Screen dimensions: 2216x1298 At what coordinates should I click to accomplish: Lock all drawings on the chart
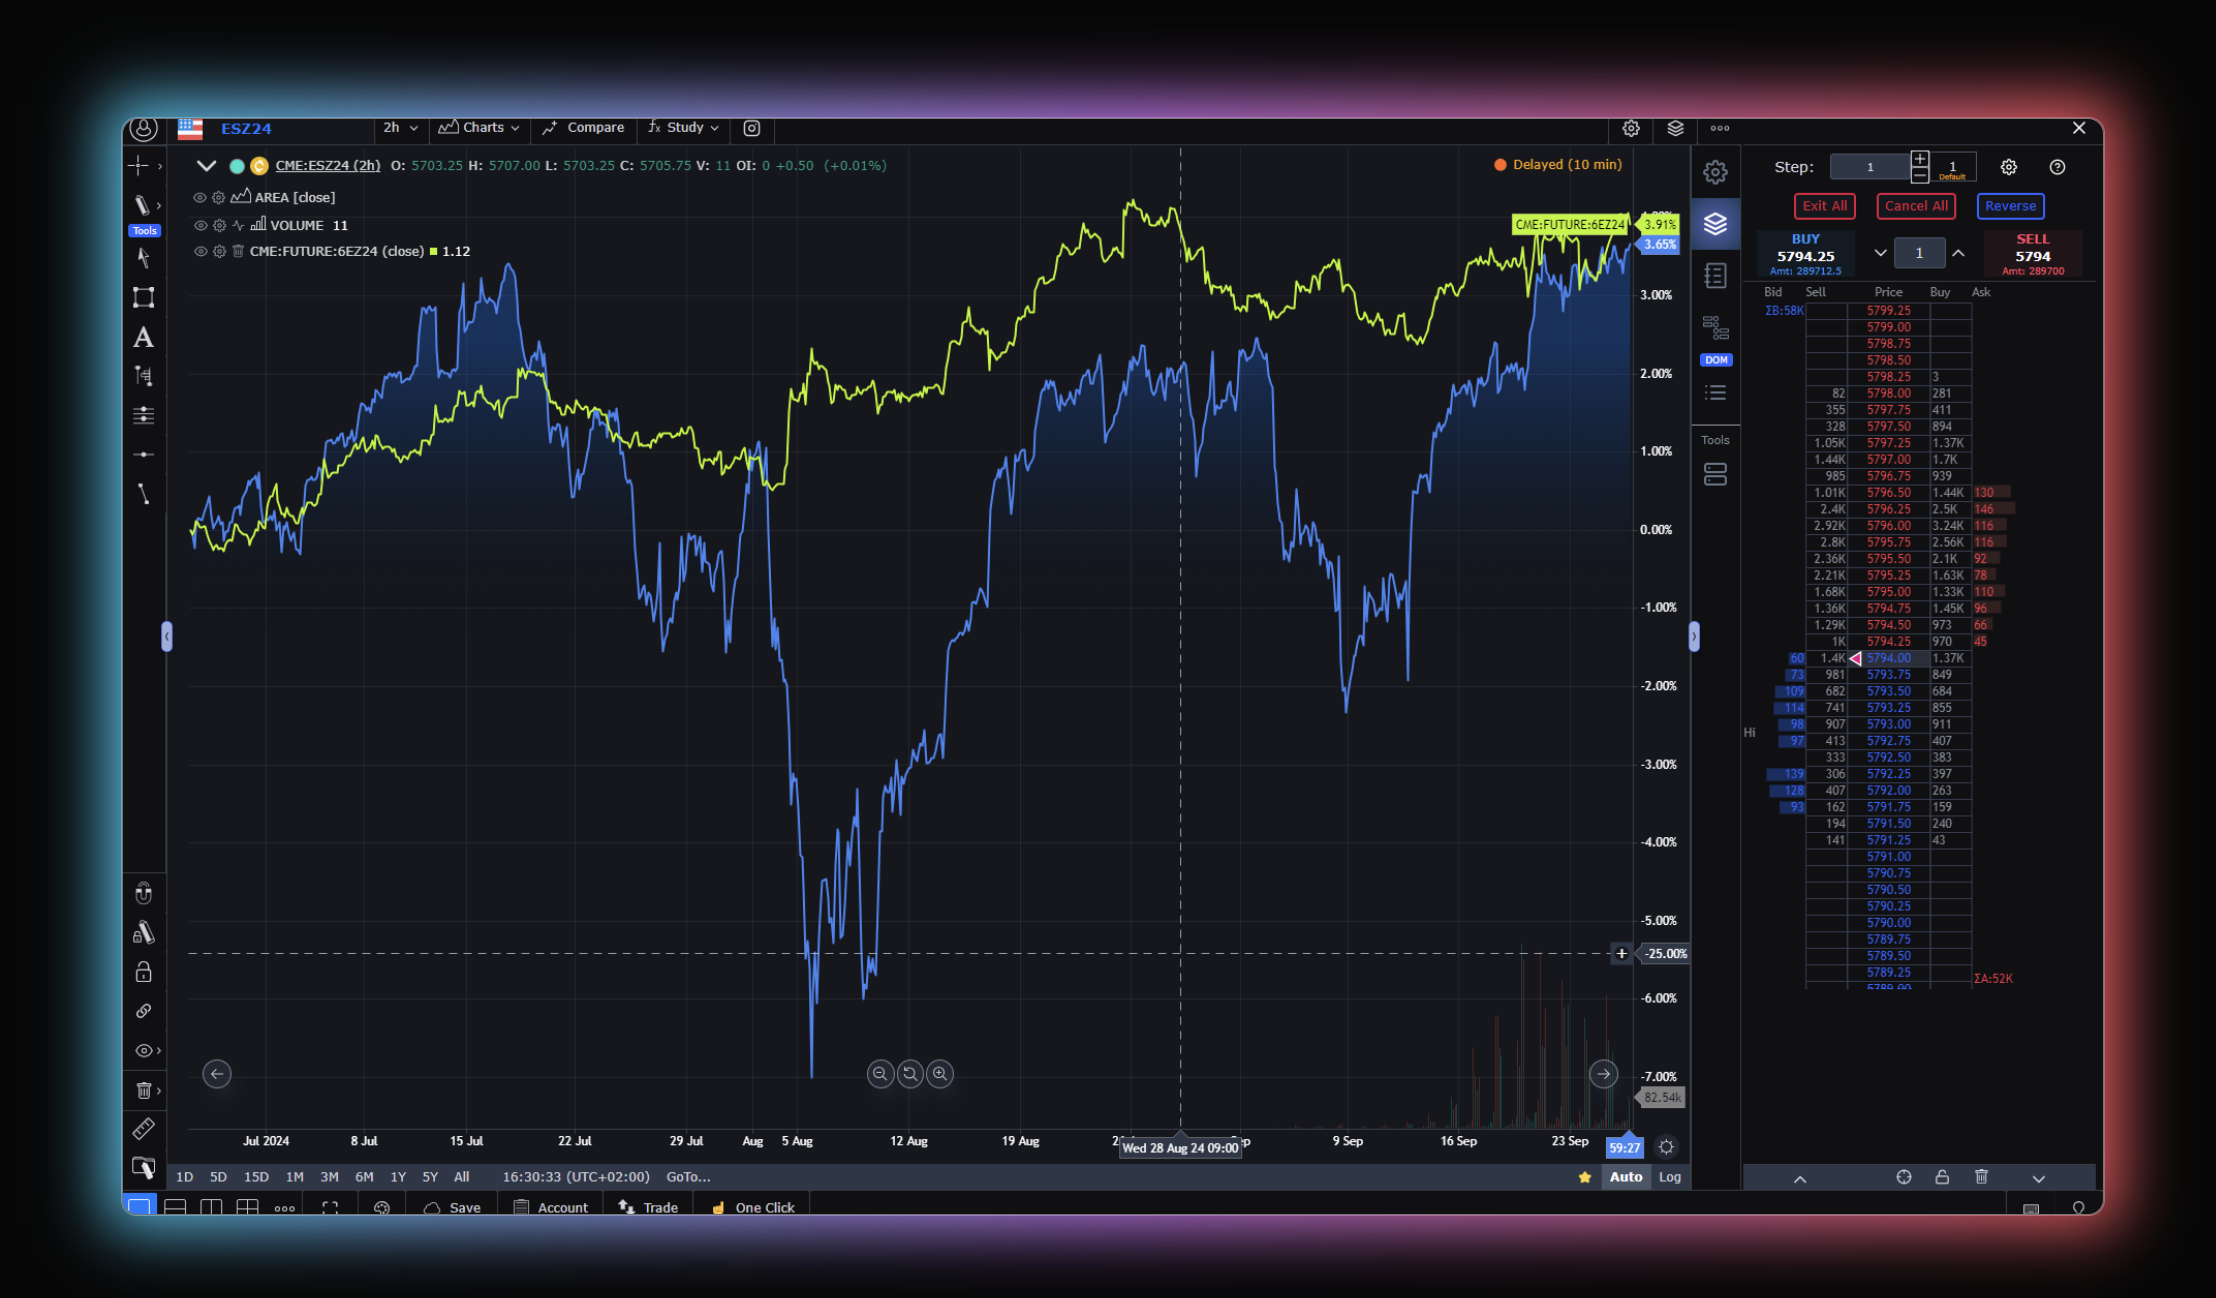[x=142, y=973]
